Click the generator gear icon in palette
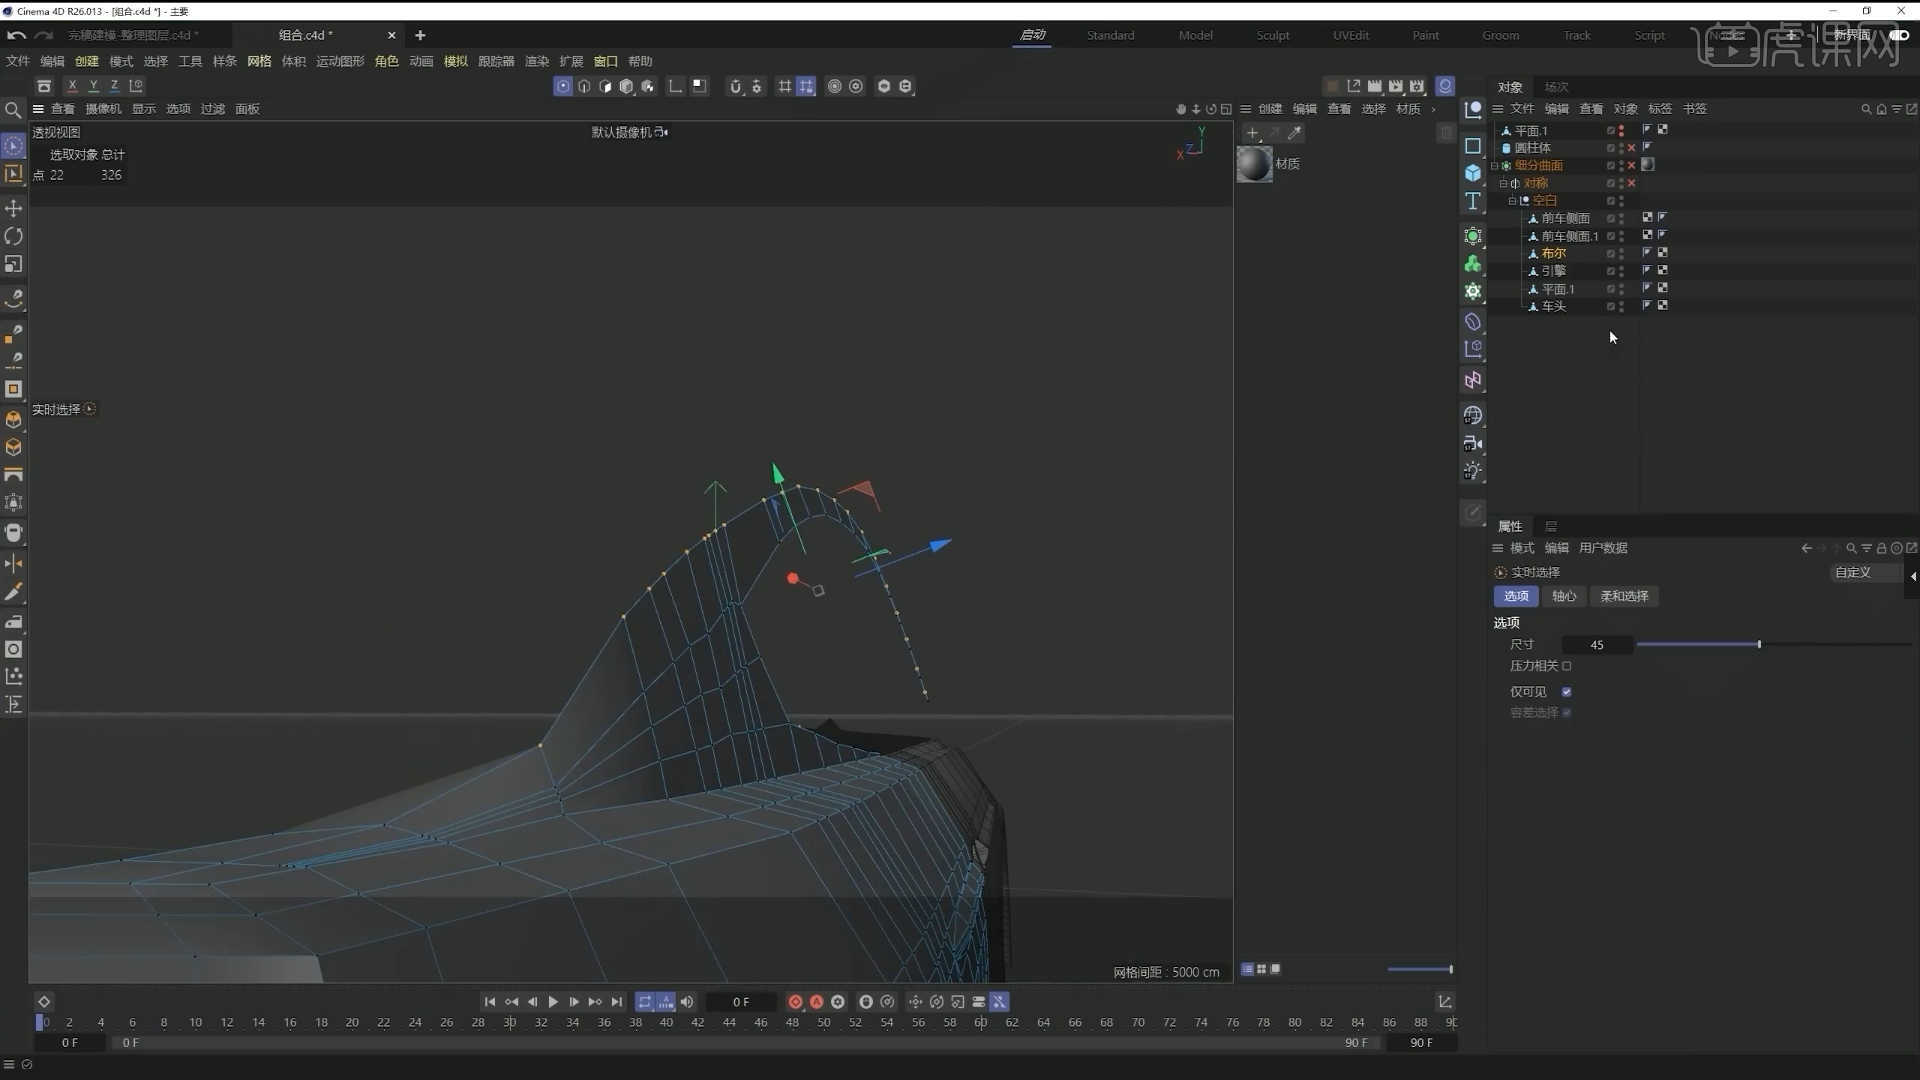The image size is (1920, 1080). pyautogui.click(x=1473, y=291)
